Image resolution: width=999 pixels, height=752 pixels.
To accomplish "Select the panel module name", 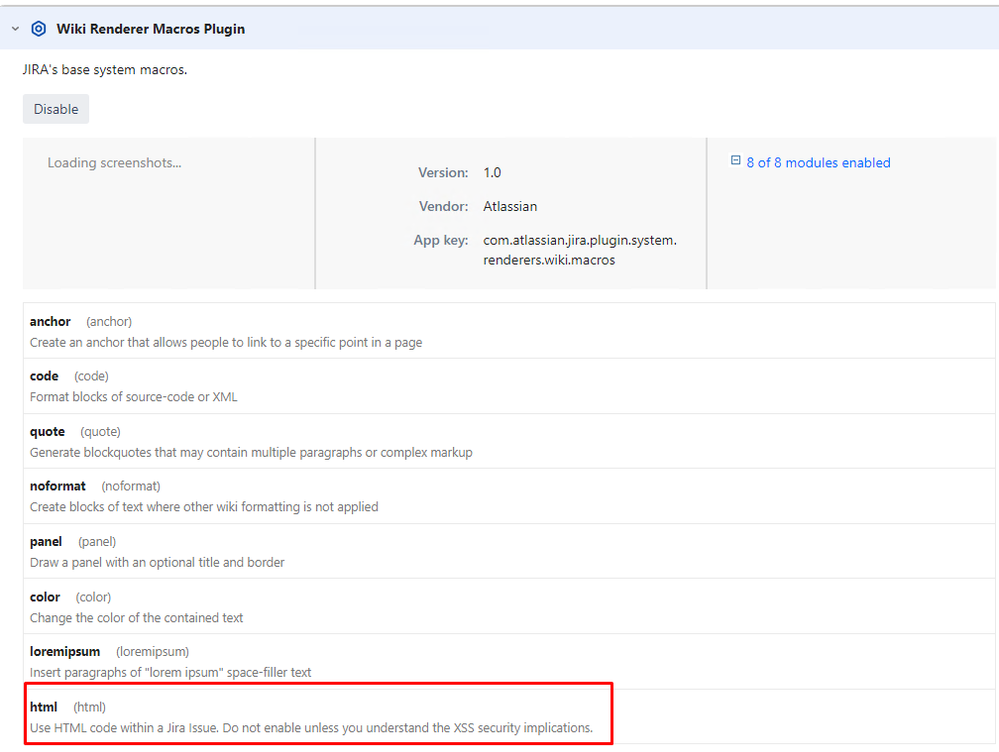I will 46,541.
